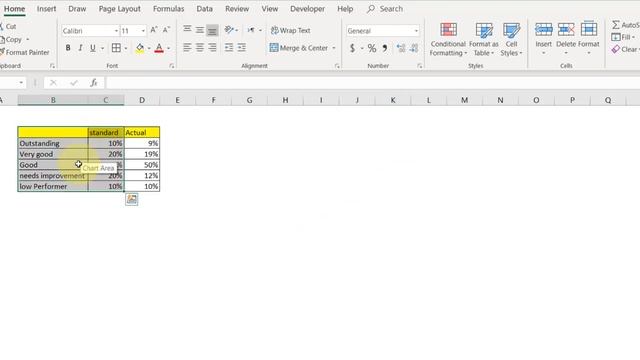Click Copy button
Viewport: 640px width, 360px height.
click(11, 40)
